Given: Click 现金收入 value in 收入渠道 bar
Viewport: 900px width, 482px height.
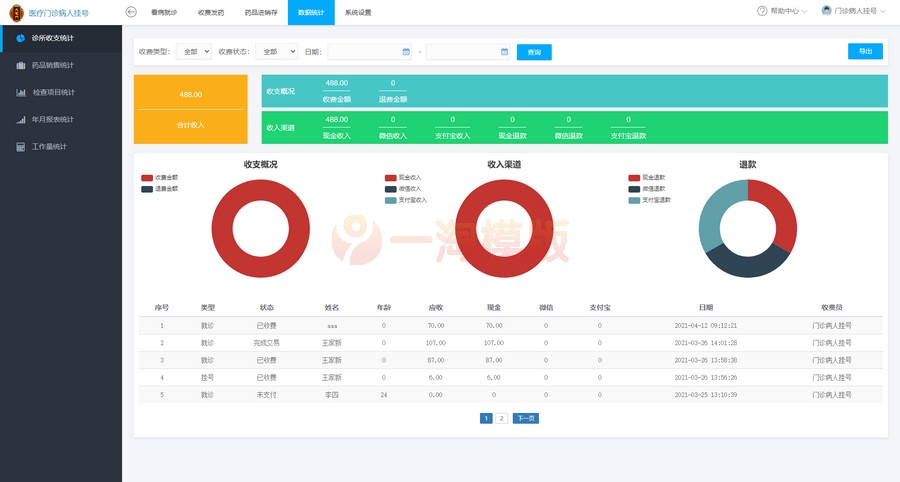Looking at the screenshot, I should [337, 120].
